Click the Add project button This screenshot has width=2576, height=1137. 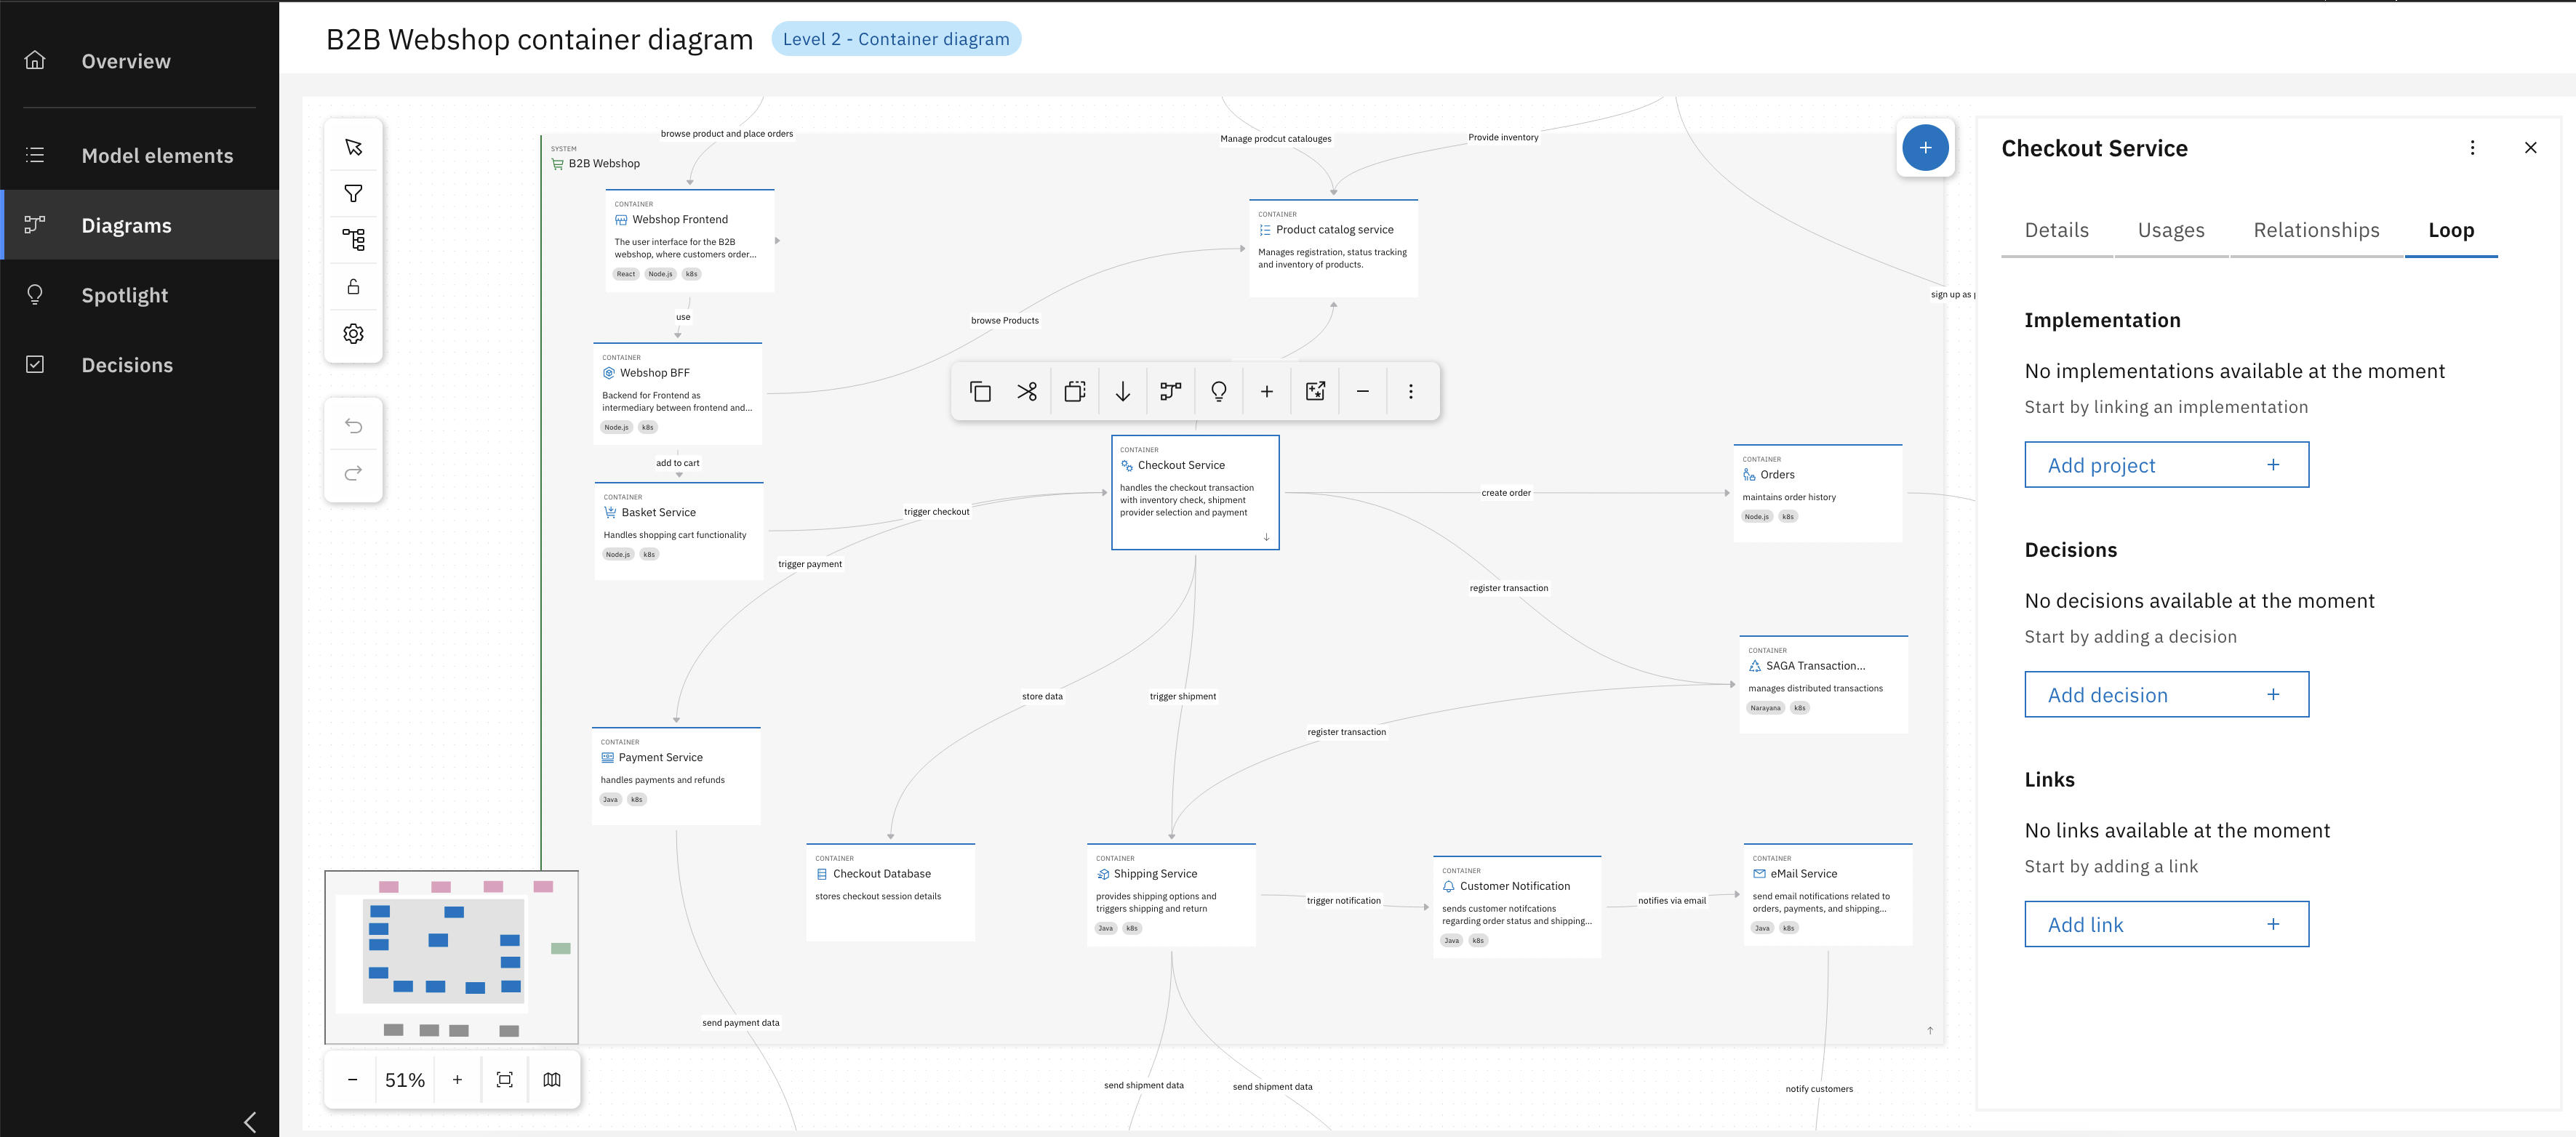[2166, 465]
